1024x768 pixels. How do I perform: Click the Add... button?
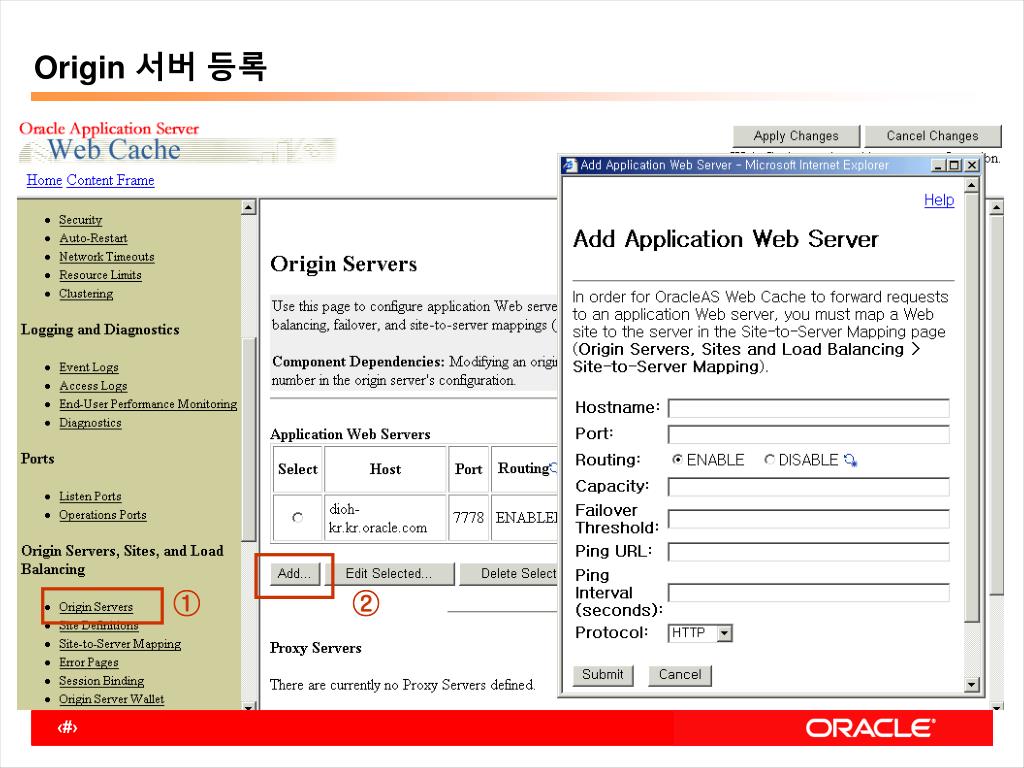[295, 573]
